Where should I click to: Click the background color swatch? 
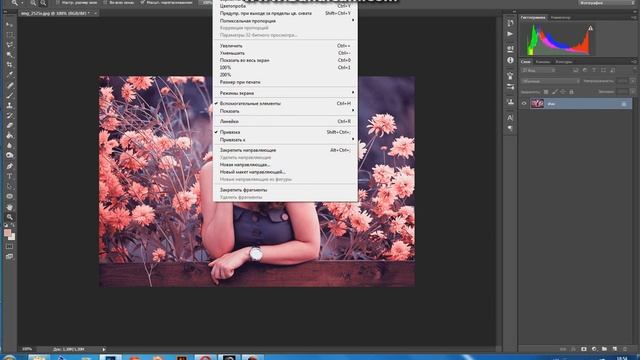12,237
